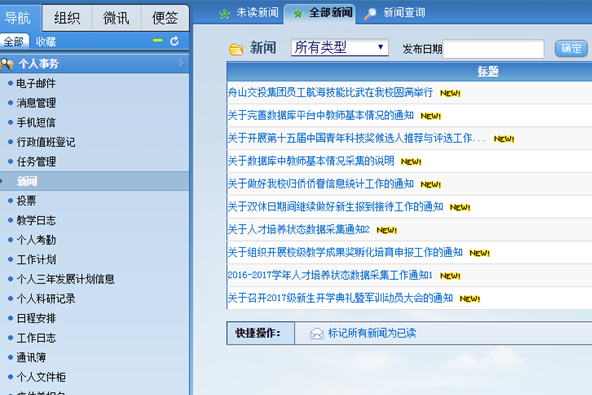
Task: Switch to the 微讯 tab
Action: [x=116, y=18]
